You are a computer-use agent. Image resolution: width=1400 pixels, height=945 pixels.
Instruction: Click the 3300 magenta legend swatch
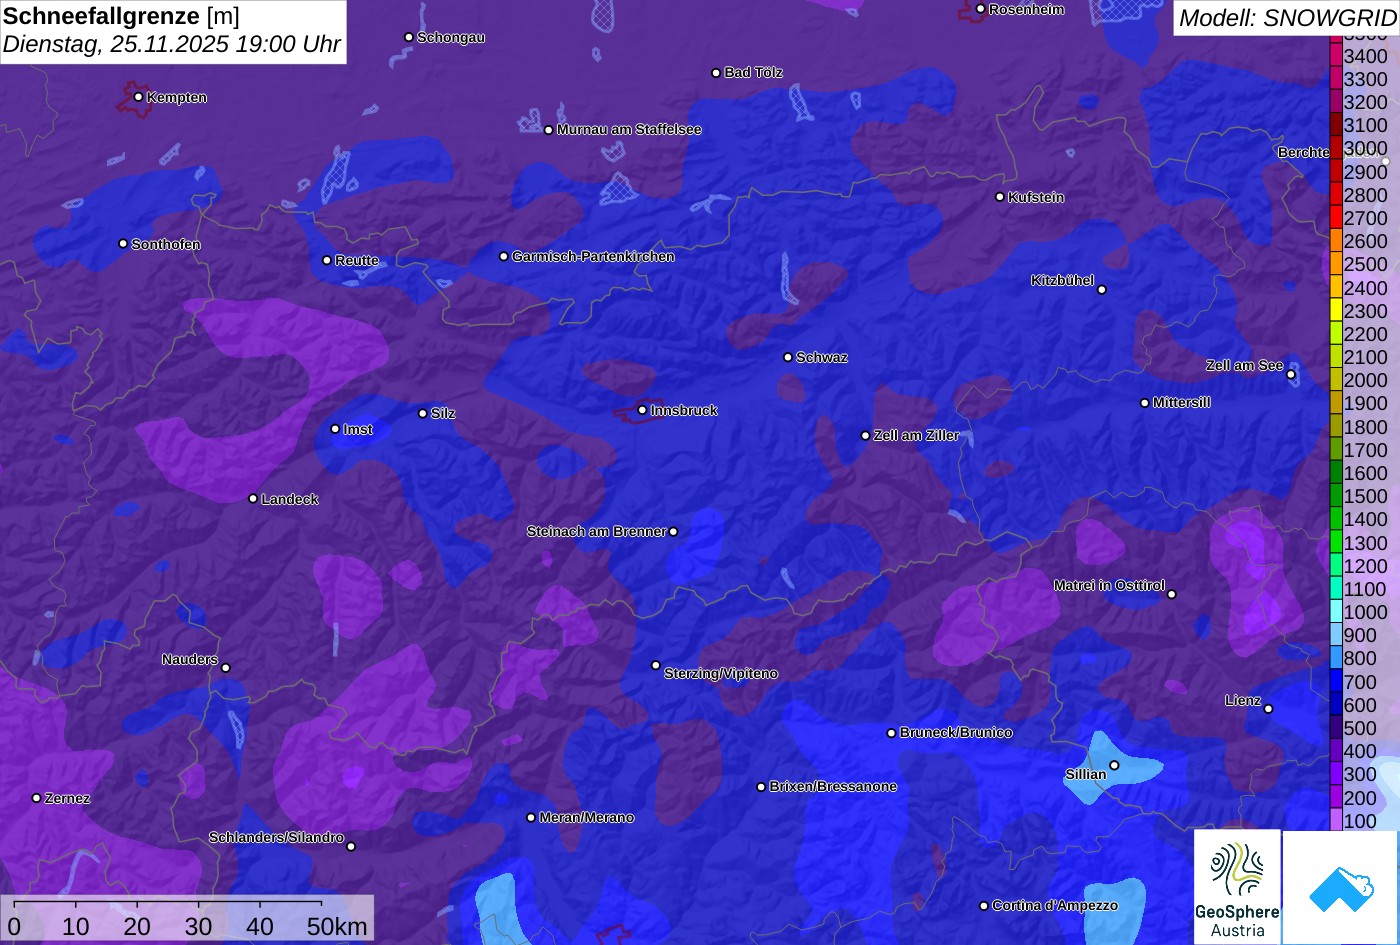point(1336,79)
